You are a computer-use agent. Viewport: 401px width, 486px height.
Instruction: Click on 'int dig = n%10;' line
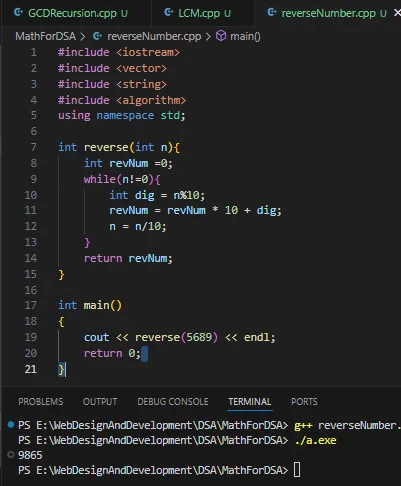click(157, 195)
